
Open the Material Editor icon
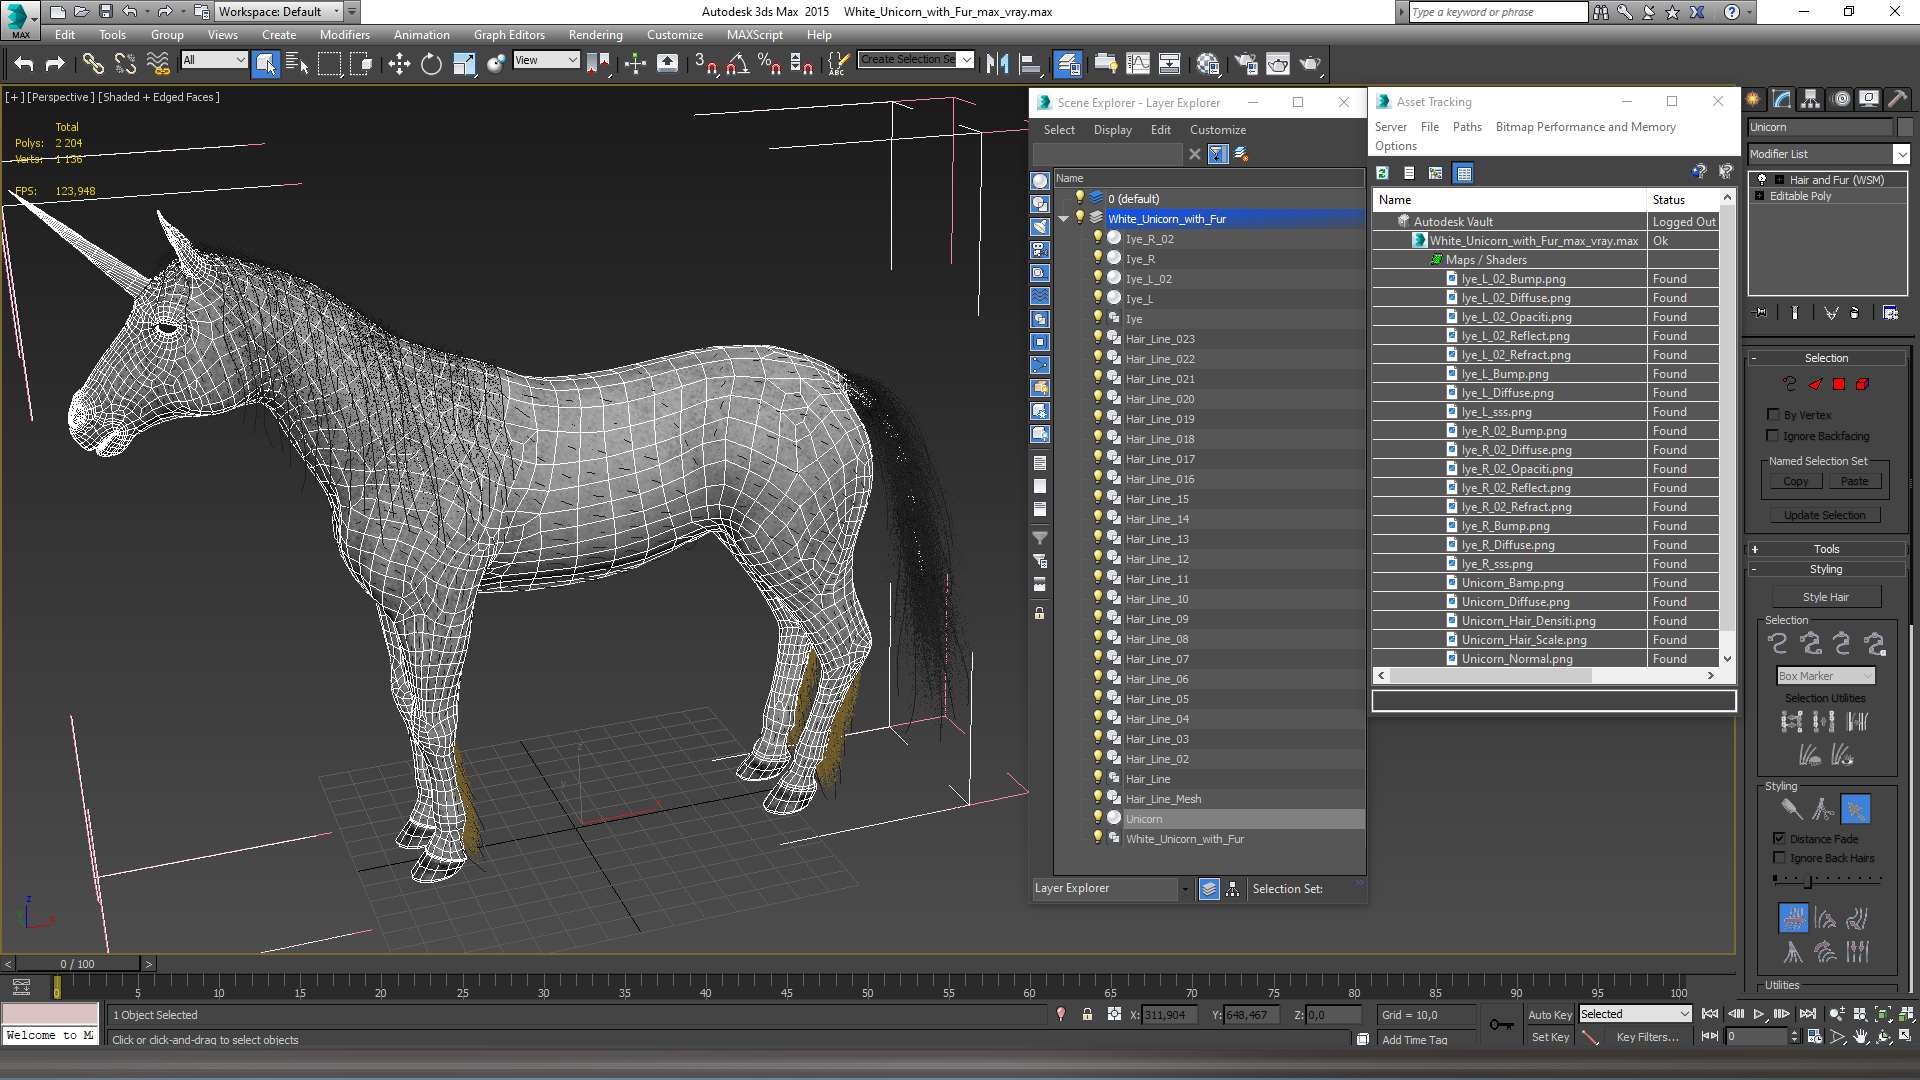tap(1208, 64)
